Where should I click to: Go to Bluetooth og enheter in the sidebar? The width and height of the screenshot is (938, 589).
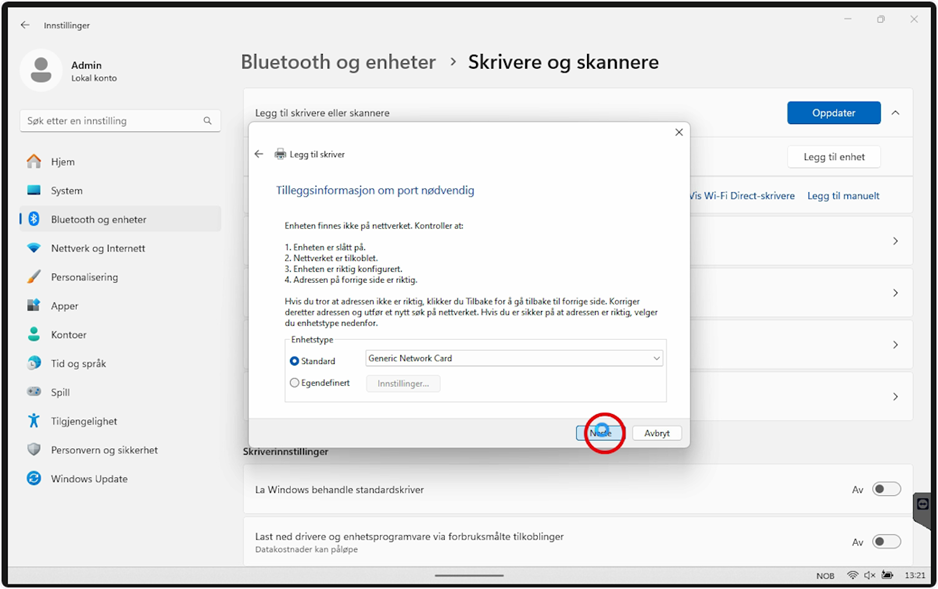click(120, 219)
